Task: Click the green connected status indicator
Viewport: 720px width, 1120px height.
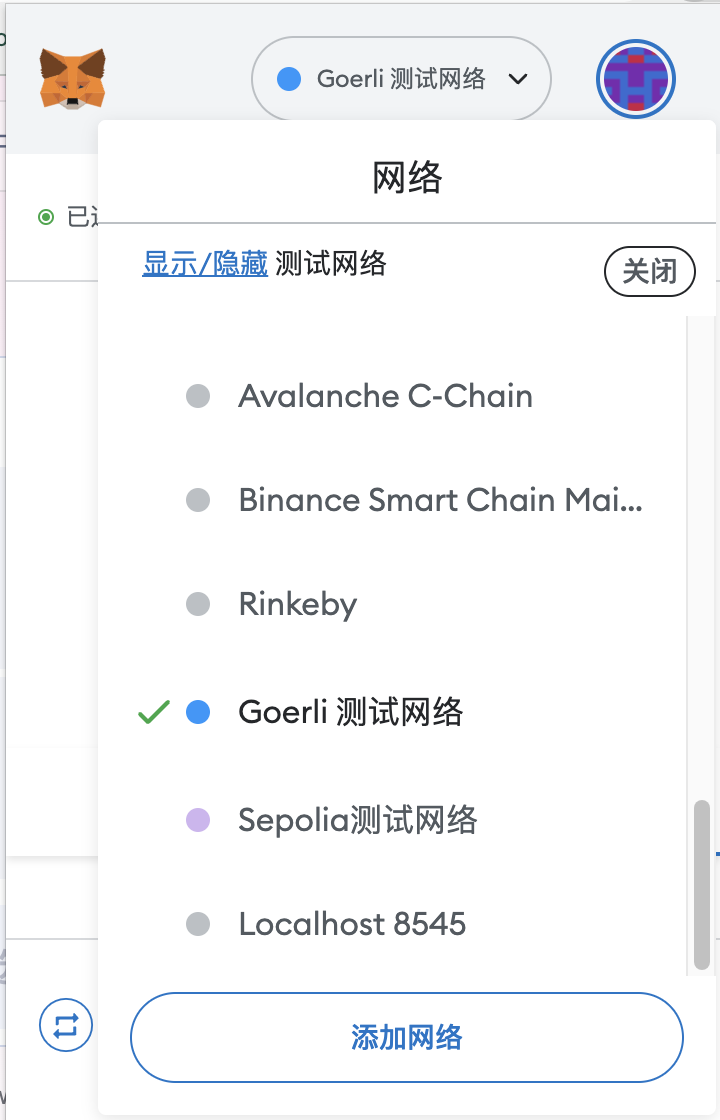Action: point(46,216)
